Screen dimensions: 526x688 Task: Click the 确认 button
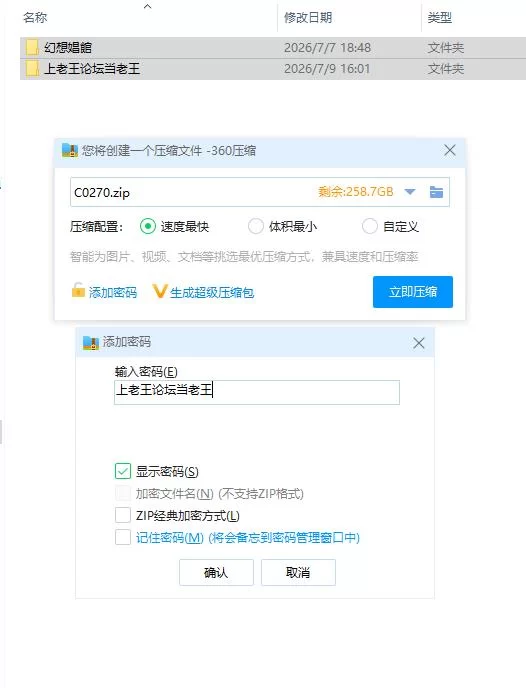click(x=216, y=572)
